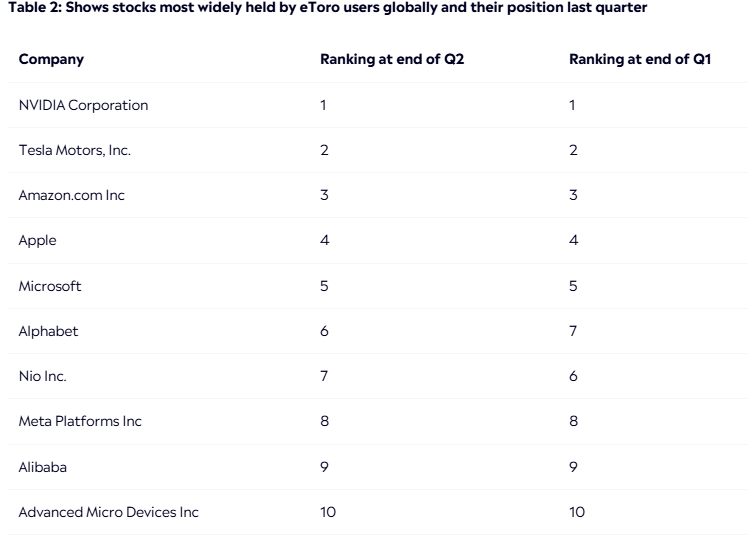
Task: Click the Microsoft company name
Action: [50, 286]
